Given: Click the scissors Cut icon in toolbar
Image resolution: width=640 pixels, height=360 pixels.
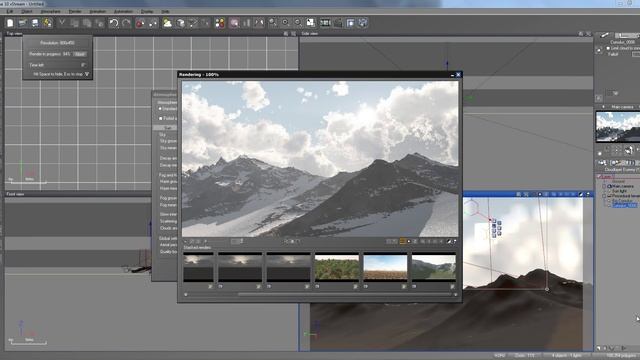Looking at the screenshot, I should pos(62,23).
